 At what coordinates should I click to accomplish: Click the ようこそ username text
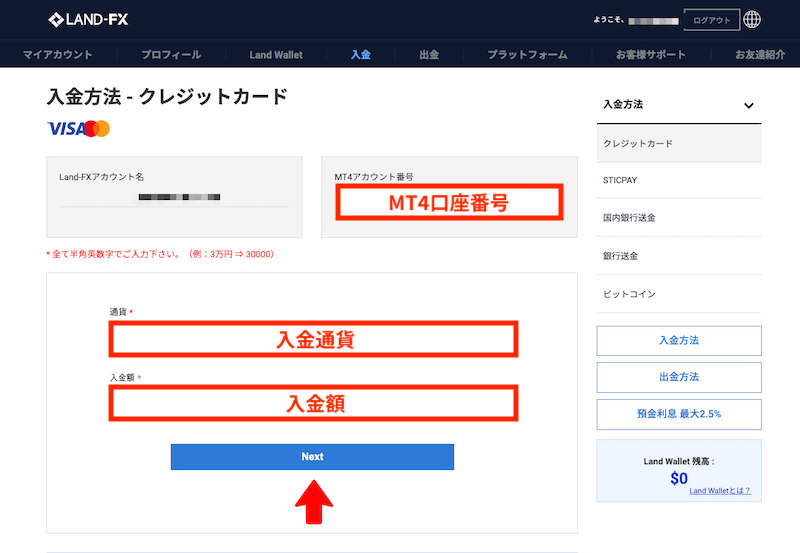[636, 20]
